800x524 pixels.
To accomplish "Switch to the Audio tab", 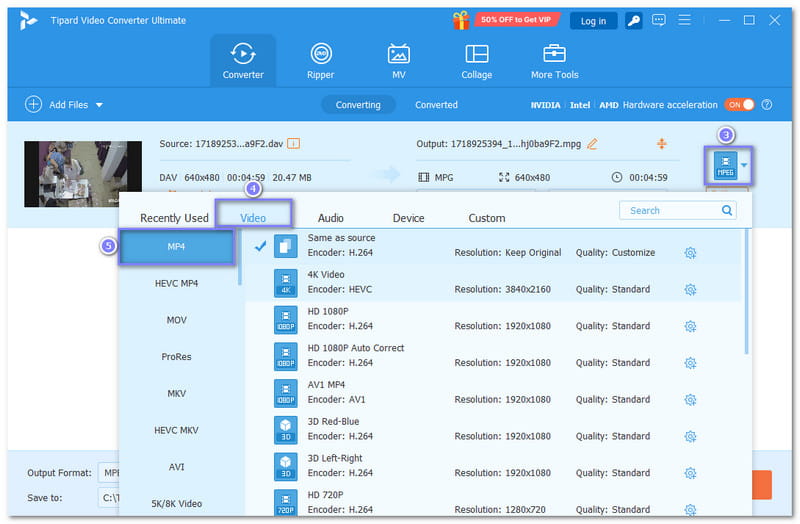I will pos(331,218).
